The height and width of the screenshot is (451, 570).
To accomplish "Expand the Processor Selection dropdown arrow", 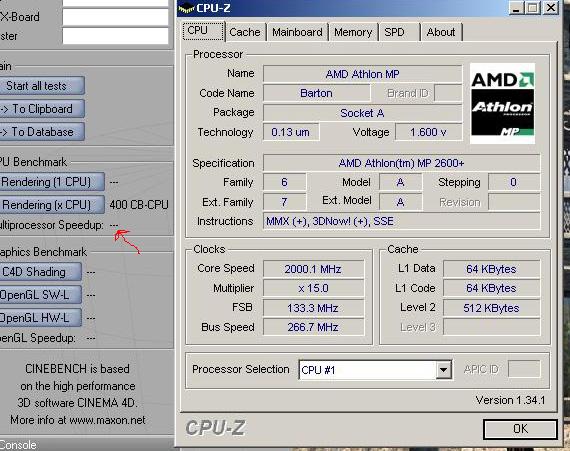I will pos(443,370).
